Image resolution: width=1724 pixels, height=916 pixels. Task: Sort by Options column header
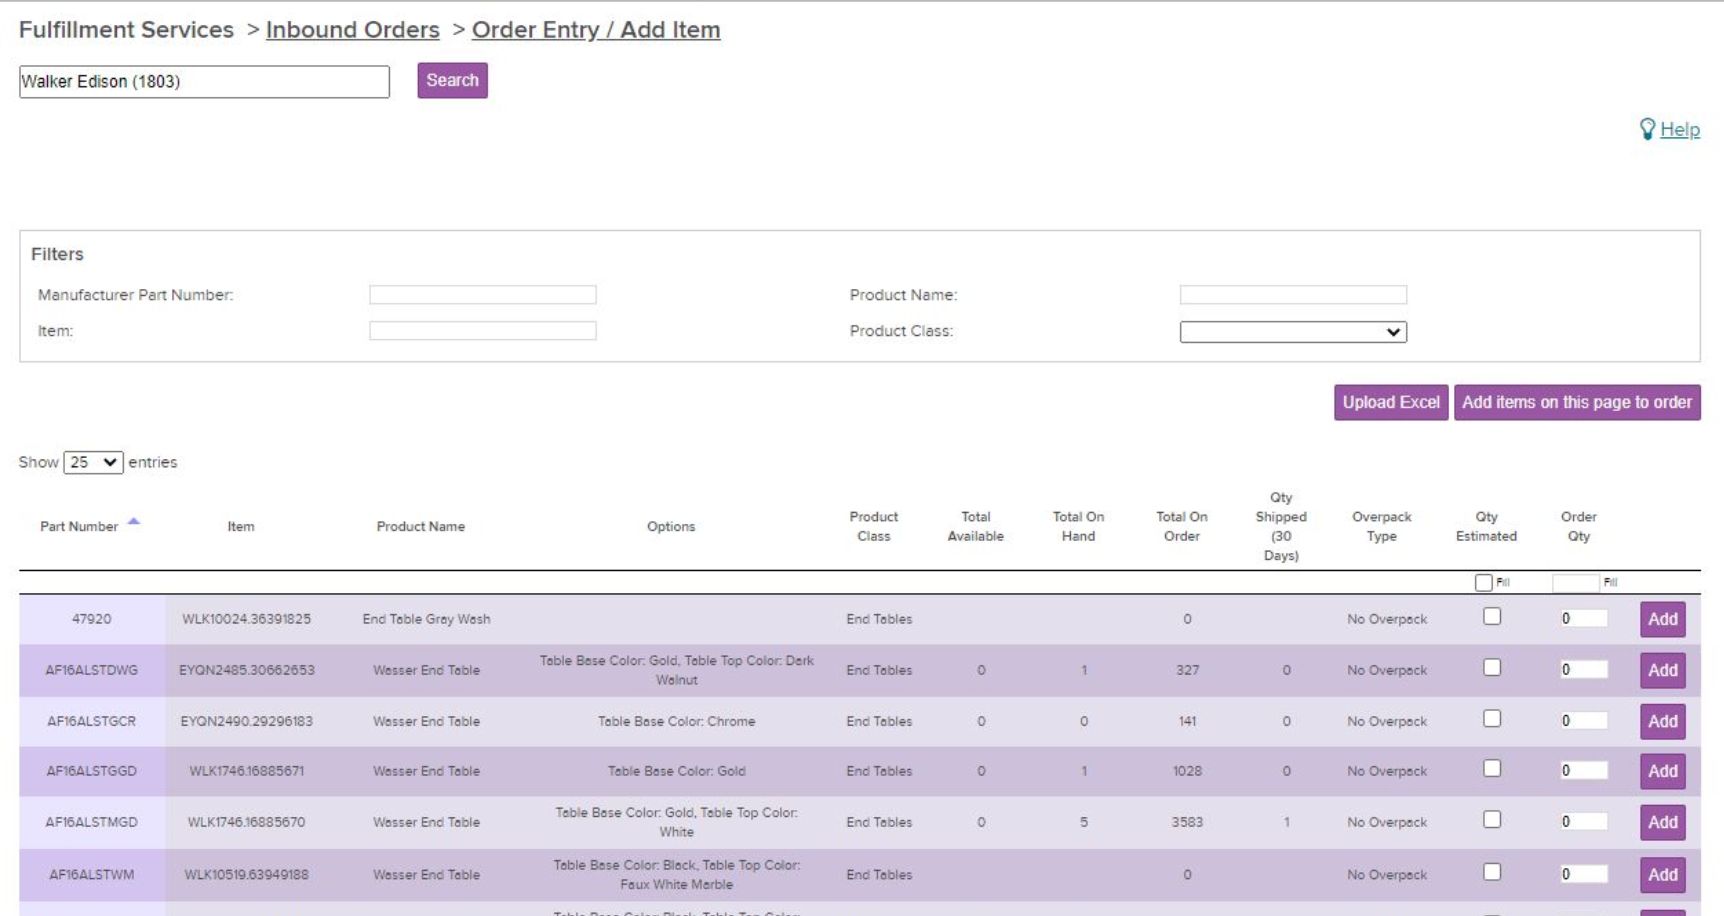click(x=670, y=526)
